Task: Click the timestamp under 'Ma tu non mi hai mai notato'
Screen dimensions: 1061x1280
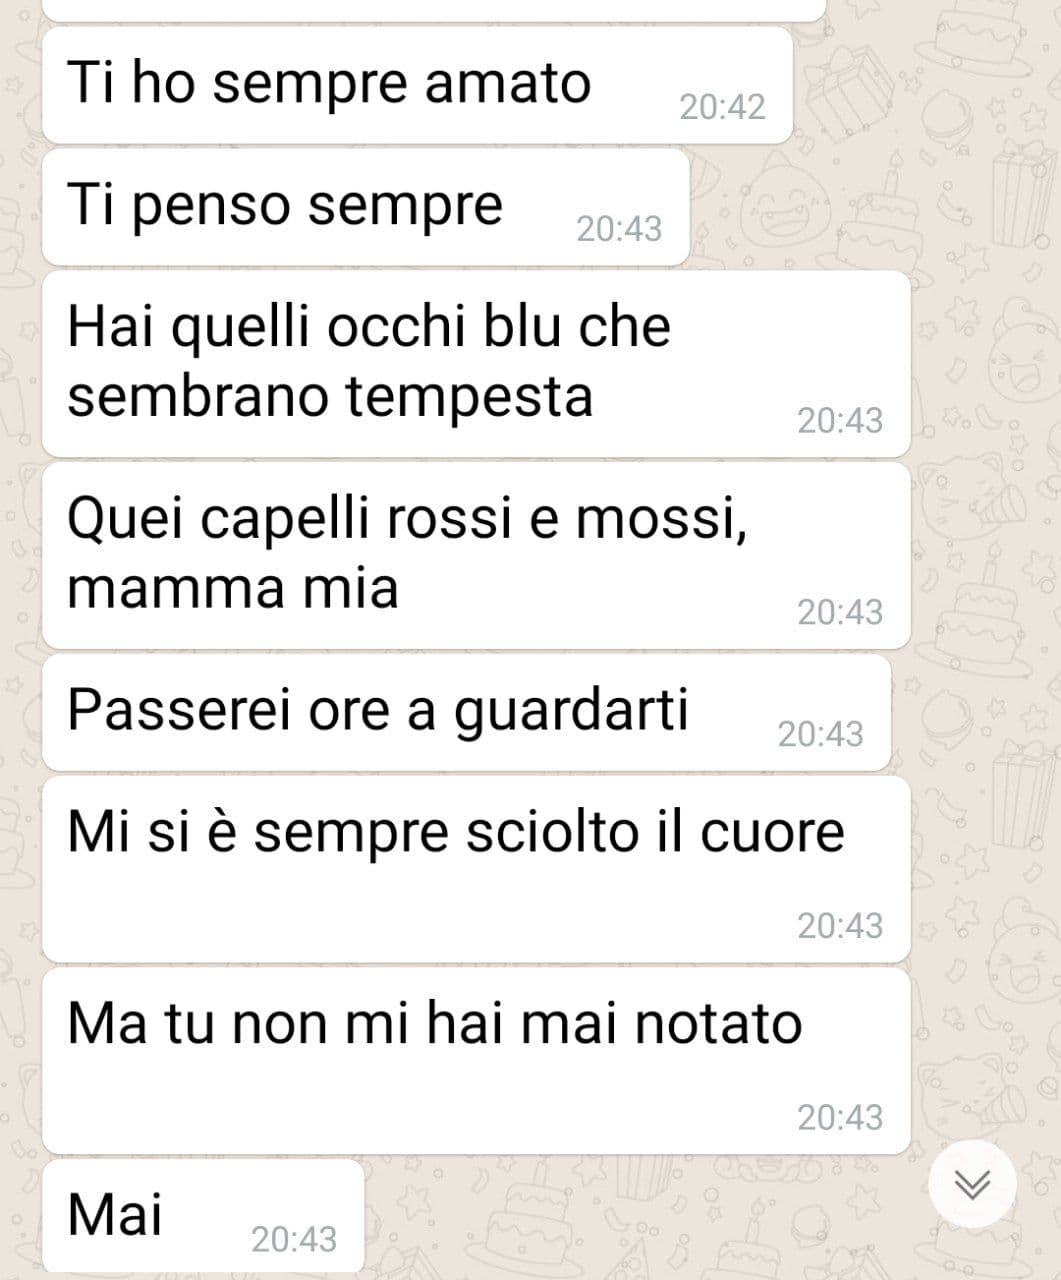Action: [x=840, y=1117]
